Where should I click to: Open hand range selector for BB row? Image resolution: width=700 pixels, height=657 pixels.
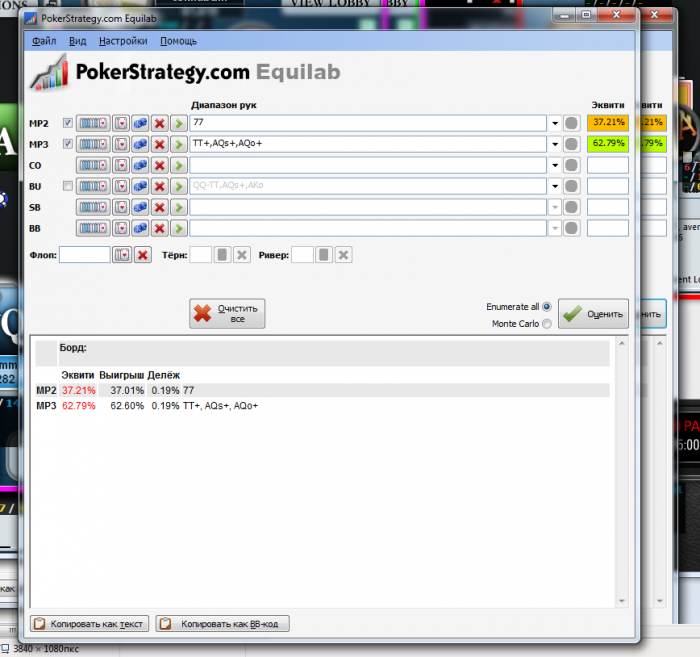(x=93, y=228)
